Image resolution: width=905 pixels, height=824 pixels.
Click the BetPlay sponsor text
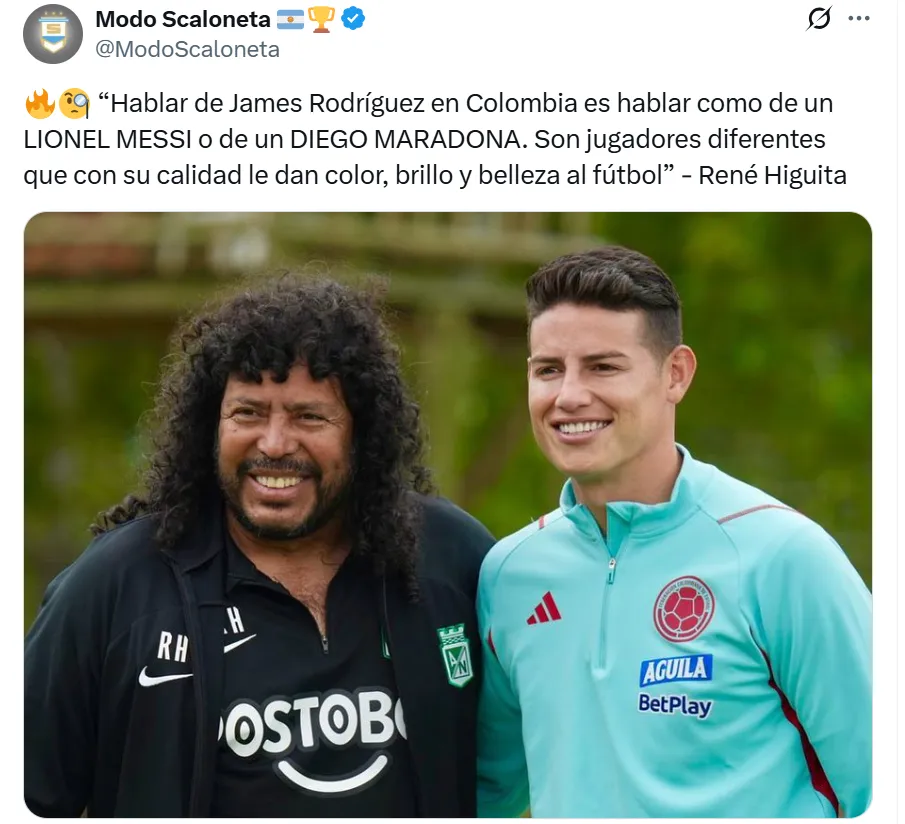pos(675,705)
